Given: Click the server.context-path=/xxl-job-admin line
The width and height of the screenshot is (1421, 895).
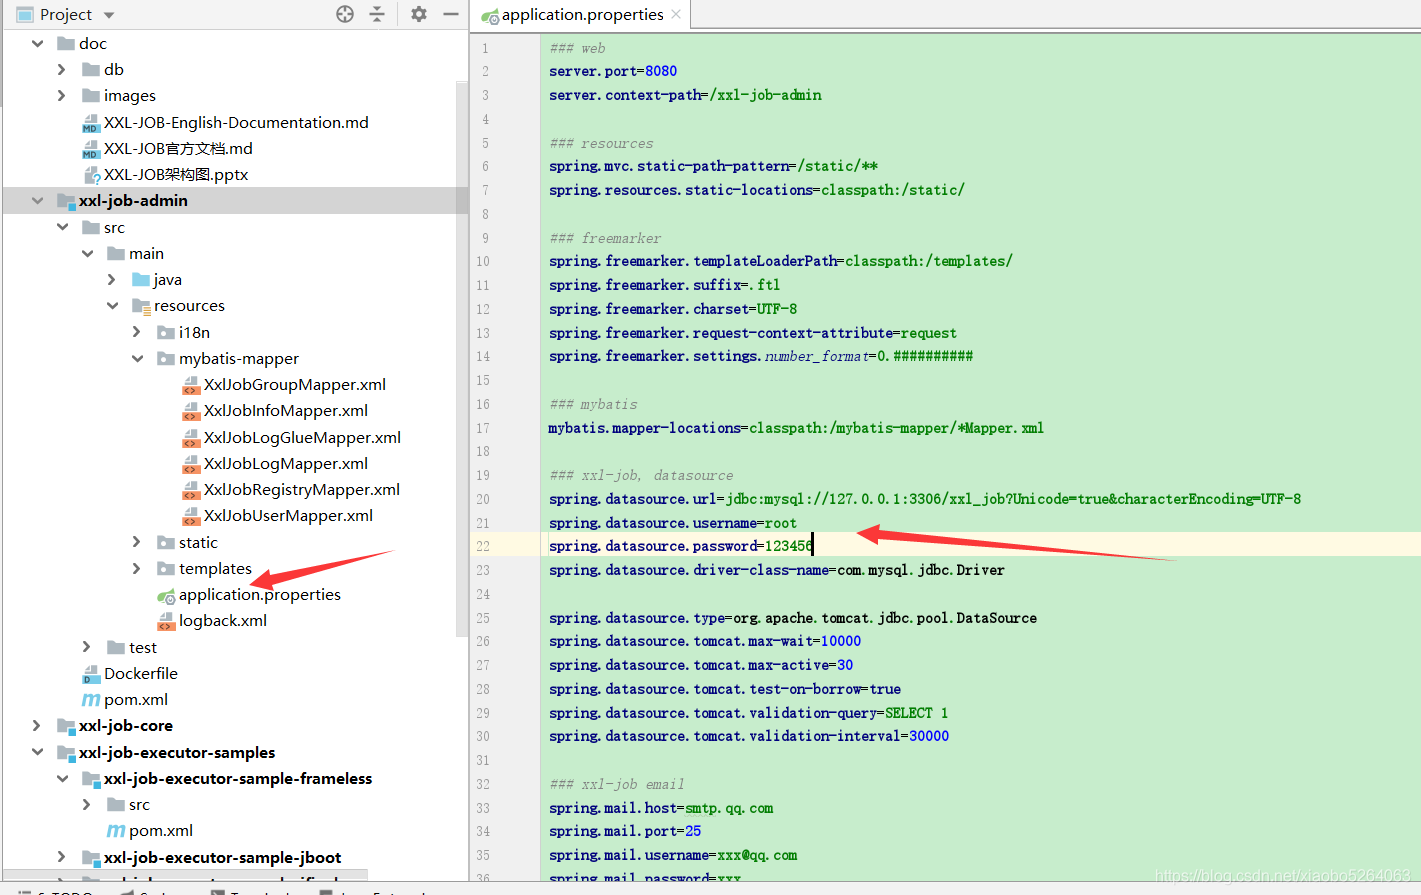Looking at the screenshot, I should click(685, 95).
